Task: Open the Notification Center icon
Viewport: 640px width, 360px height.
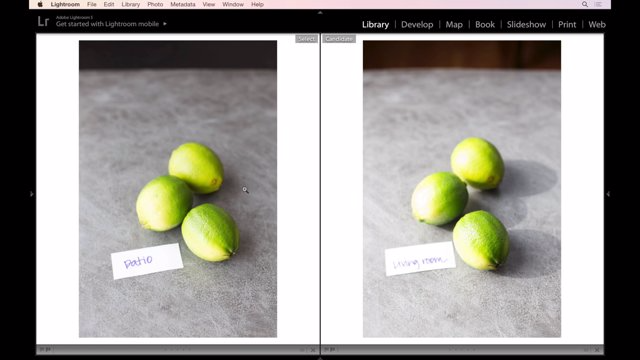Action: [x=598, y=4]
